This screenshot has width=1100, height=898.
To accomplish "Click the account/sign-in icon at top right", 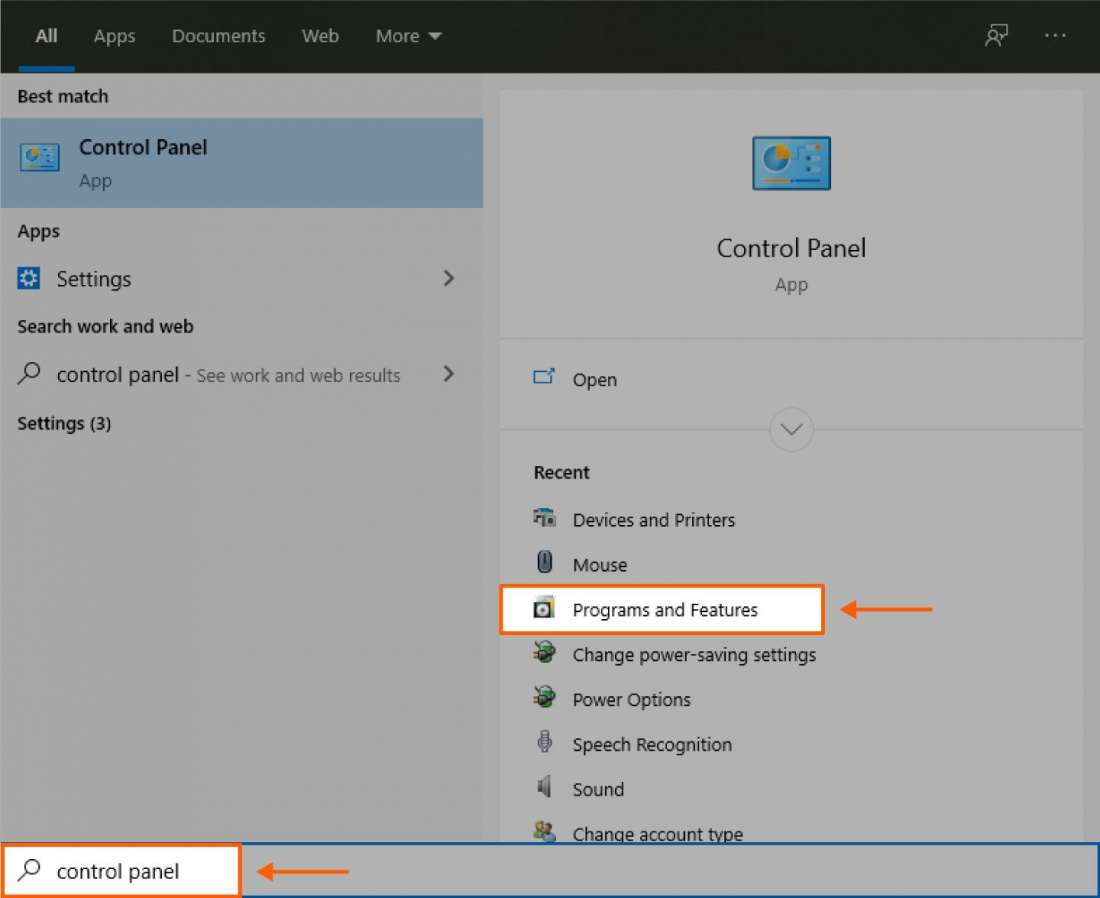I will point(996,35).
